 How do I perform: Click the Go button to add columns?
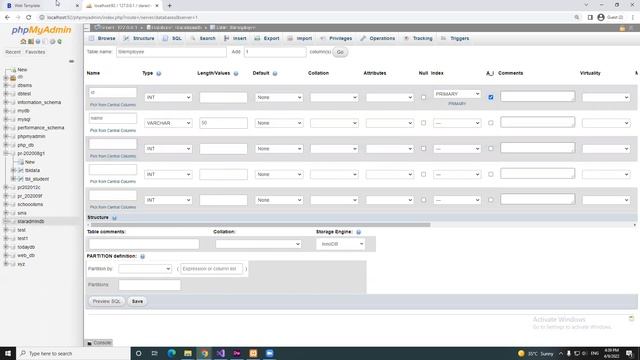coord(340,52)
